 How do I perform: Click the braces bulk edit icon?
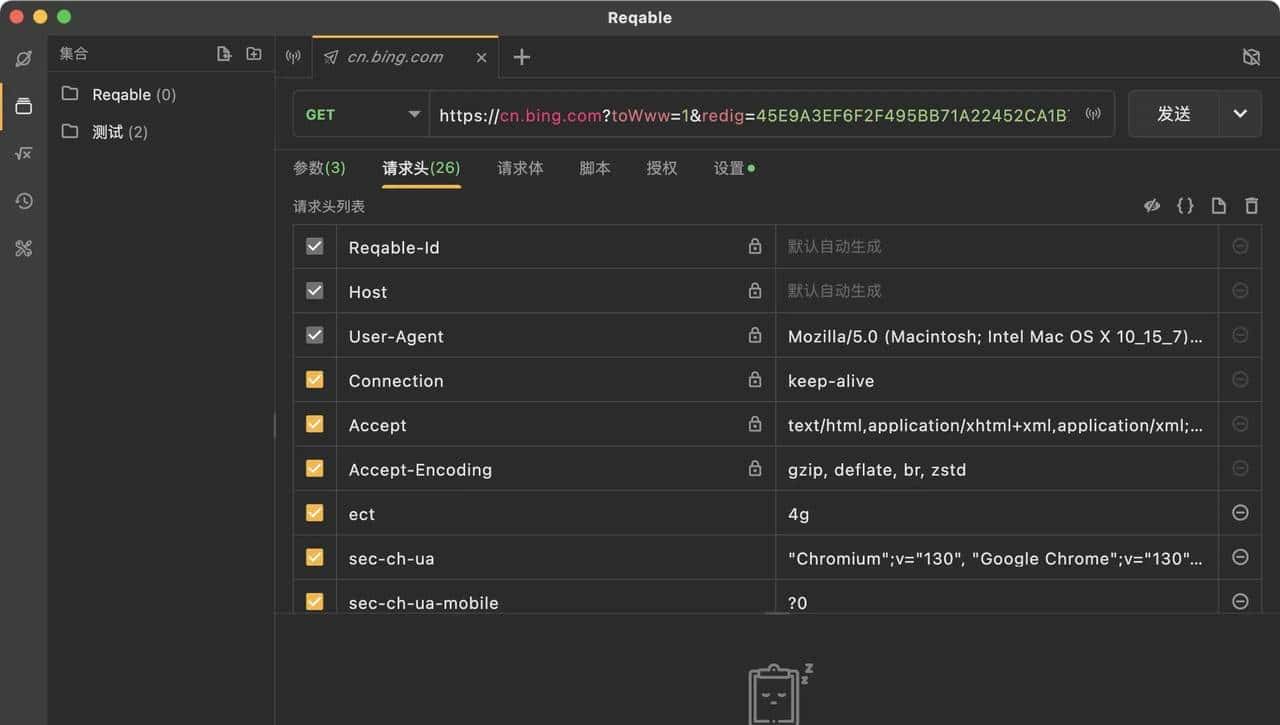click(1185, 206)
